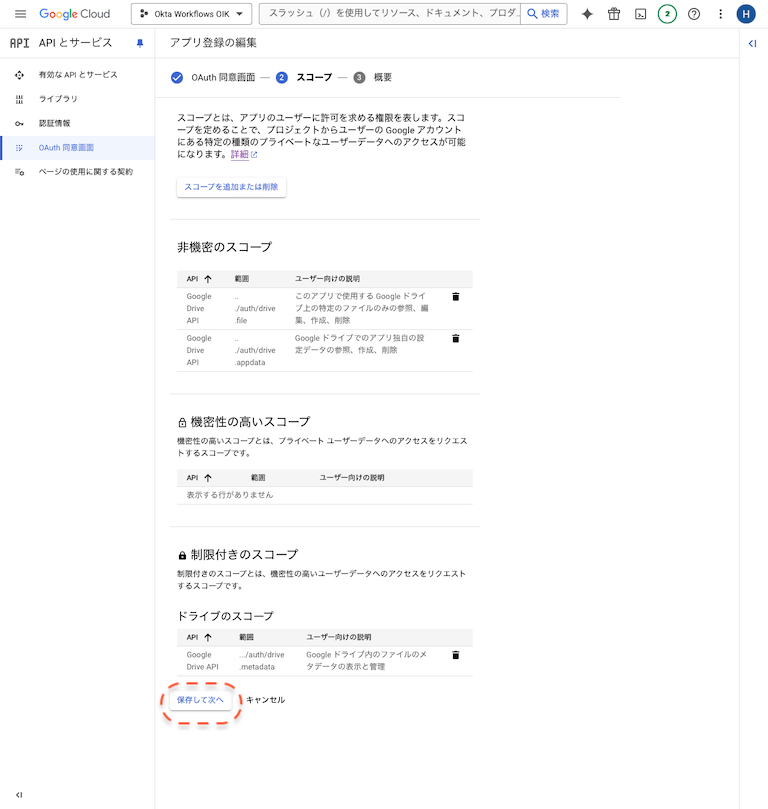768x809 pixels.
Task: Delete the drive.appdata scope row
Action: (x=455, y=339)
